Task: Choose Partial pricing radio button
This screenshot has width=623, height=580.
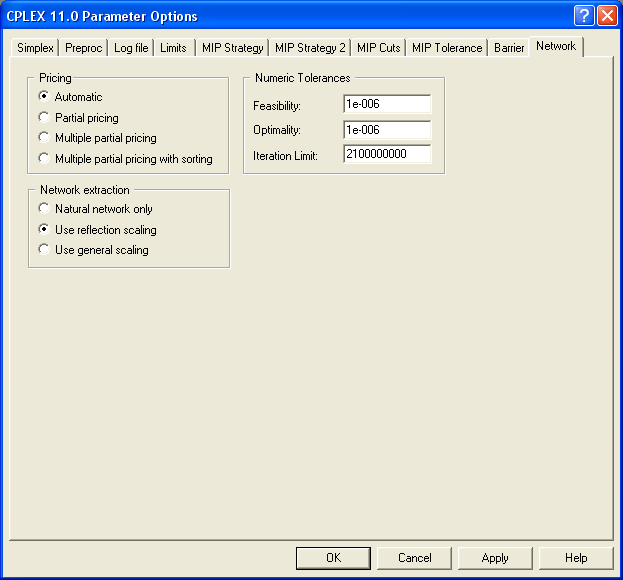Action: coord(43,118)
